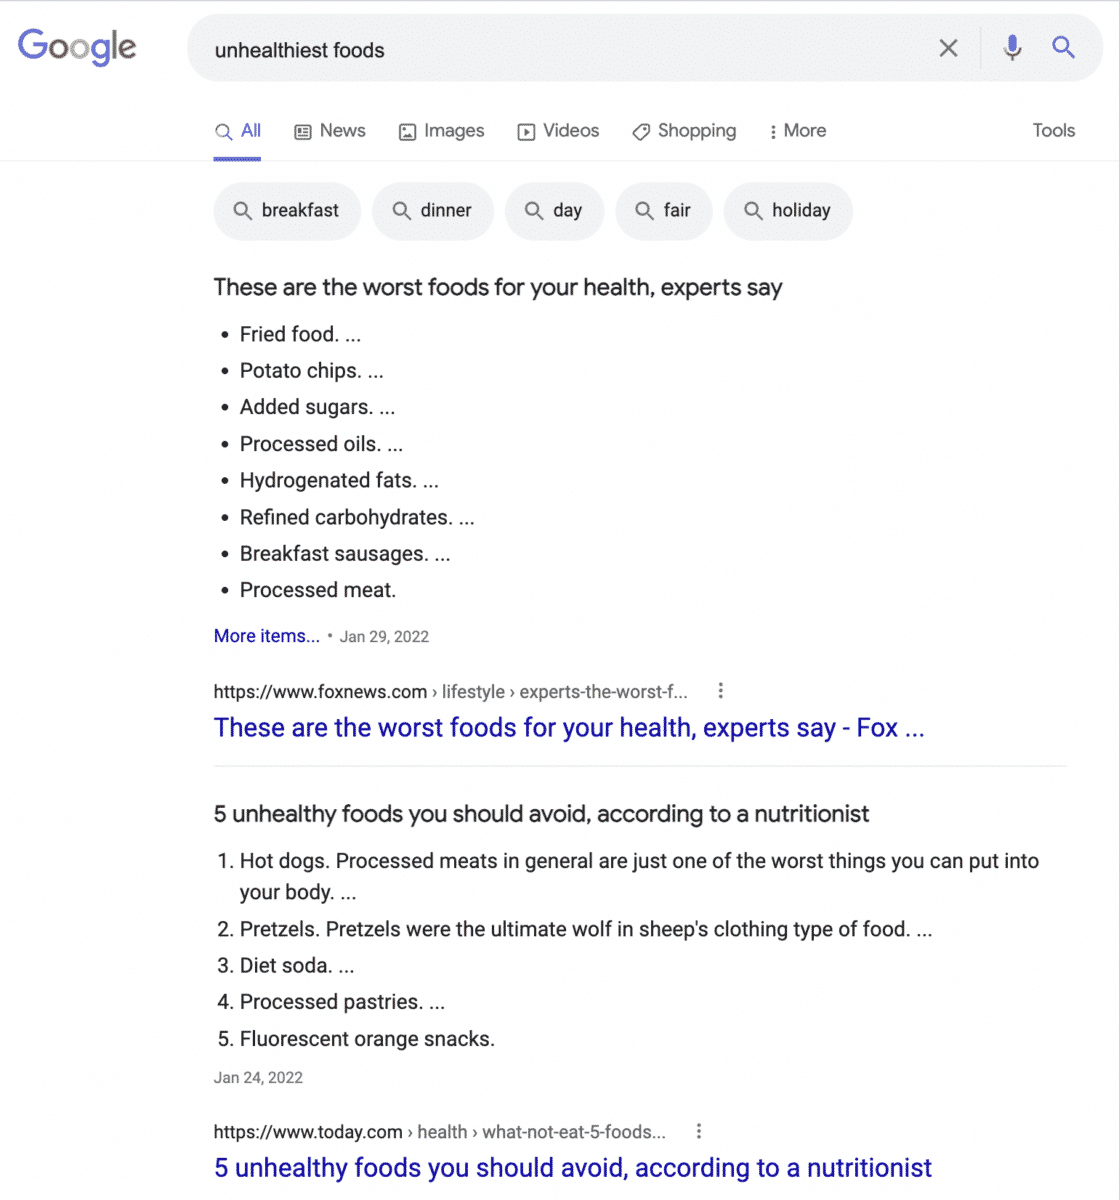This screenshot has width=1119, height=1200.
Task: Start voice search with microphone icon
Action: [1012, 48]
